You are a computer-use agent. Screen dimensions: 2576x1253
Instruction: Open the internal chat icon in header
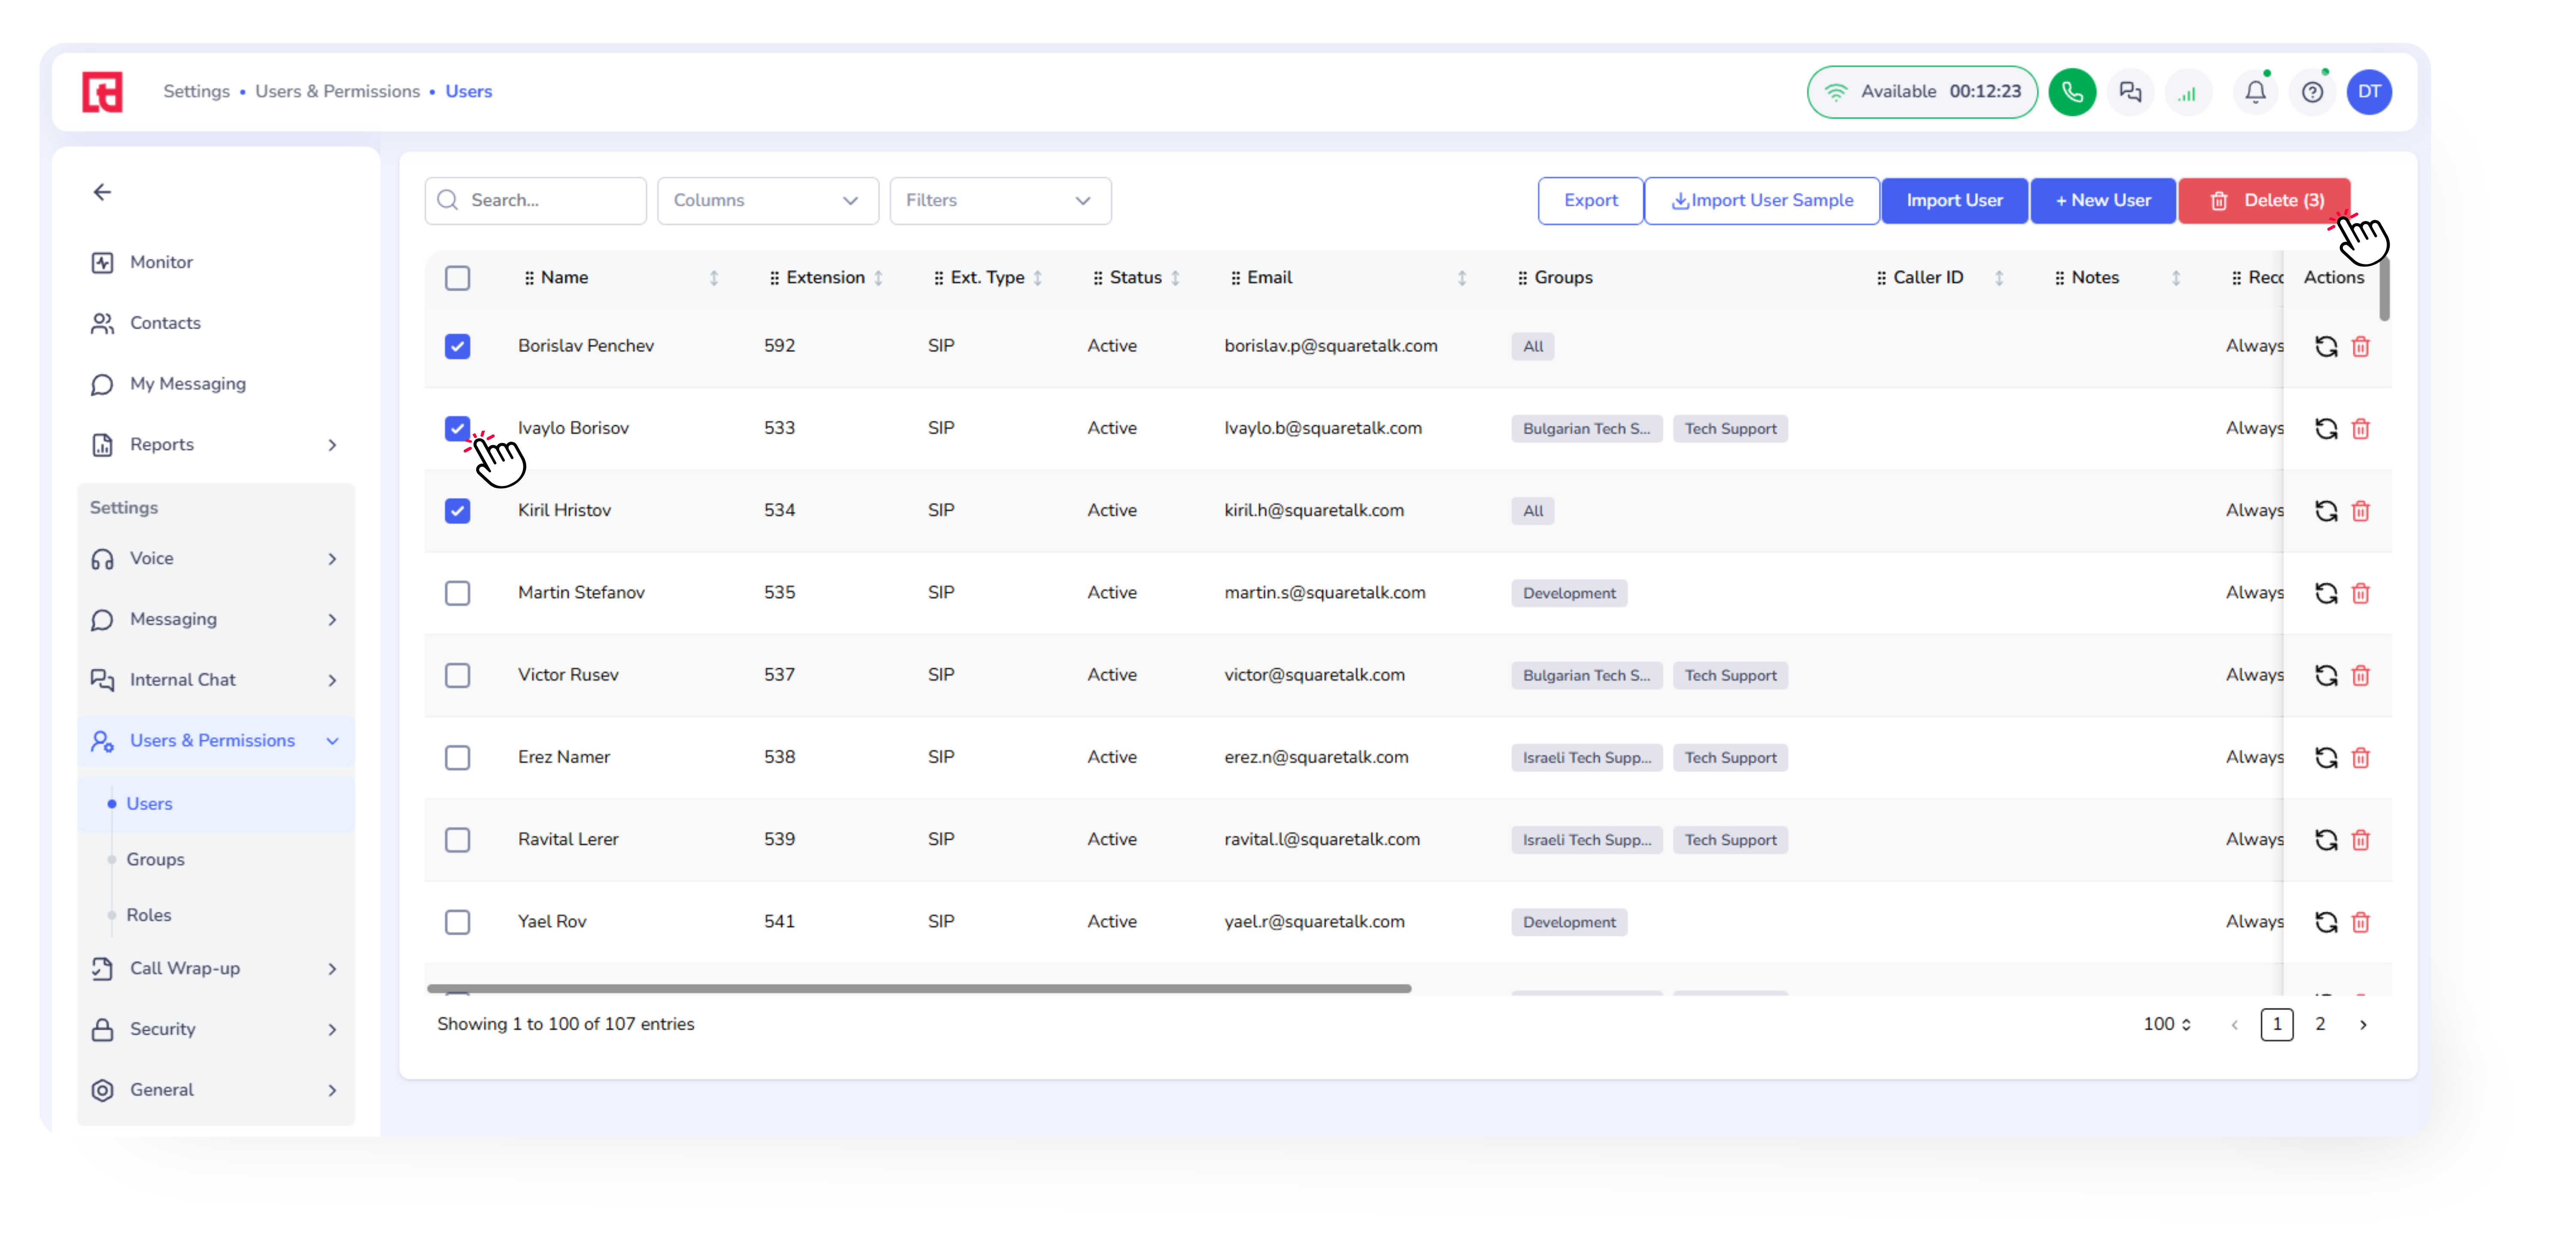point(2130,92)
